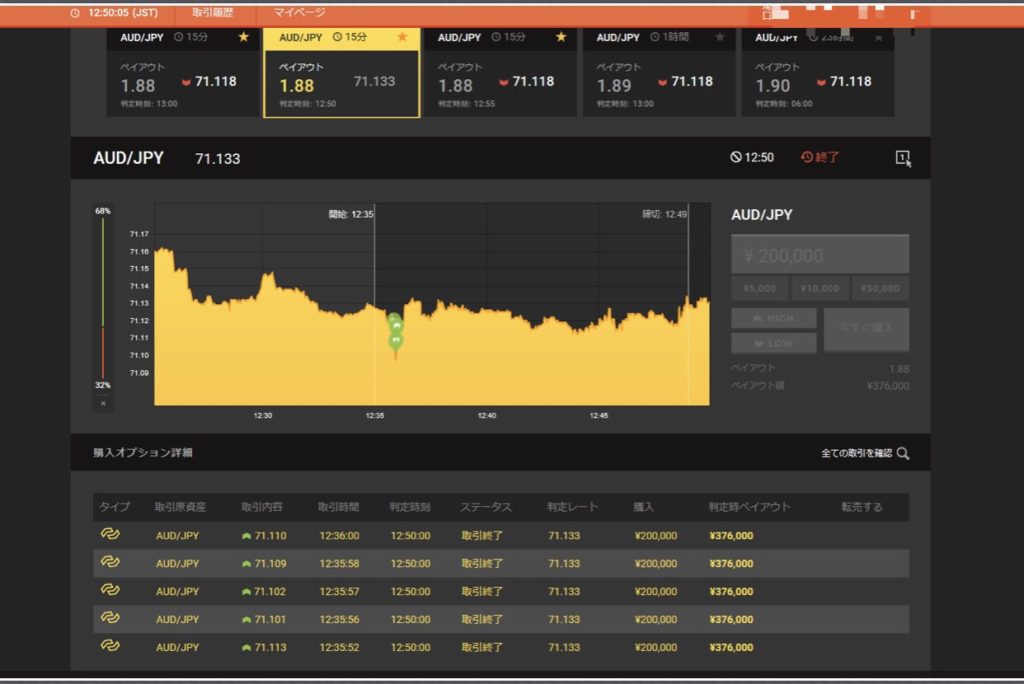Click the one-click trade icon in the AUD/JPY header
This screenshot has height=684, width=1024.
pos(903,158)
